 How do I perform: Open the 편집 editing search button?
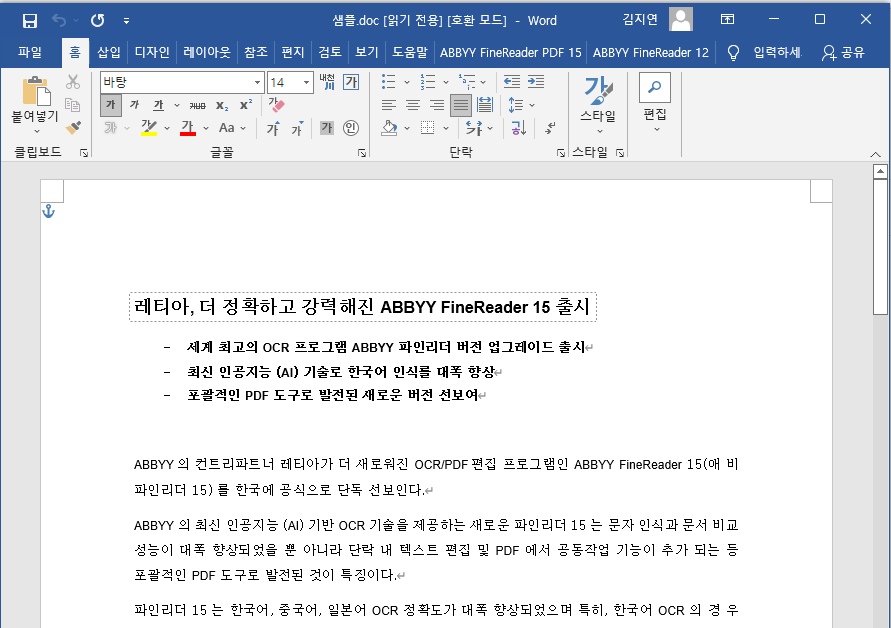[655, 103]
